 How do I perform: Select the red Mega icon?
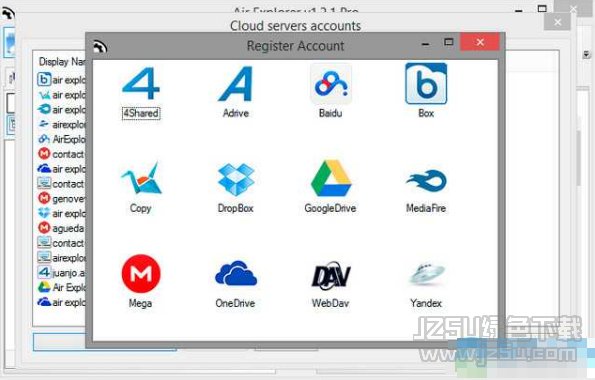(x=141, y=274)
